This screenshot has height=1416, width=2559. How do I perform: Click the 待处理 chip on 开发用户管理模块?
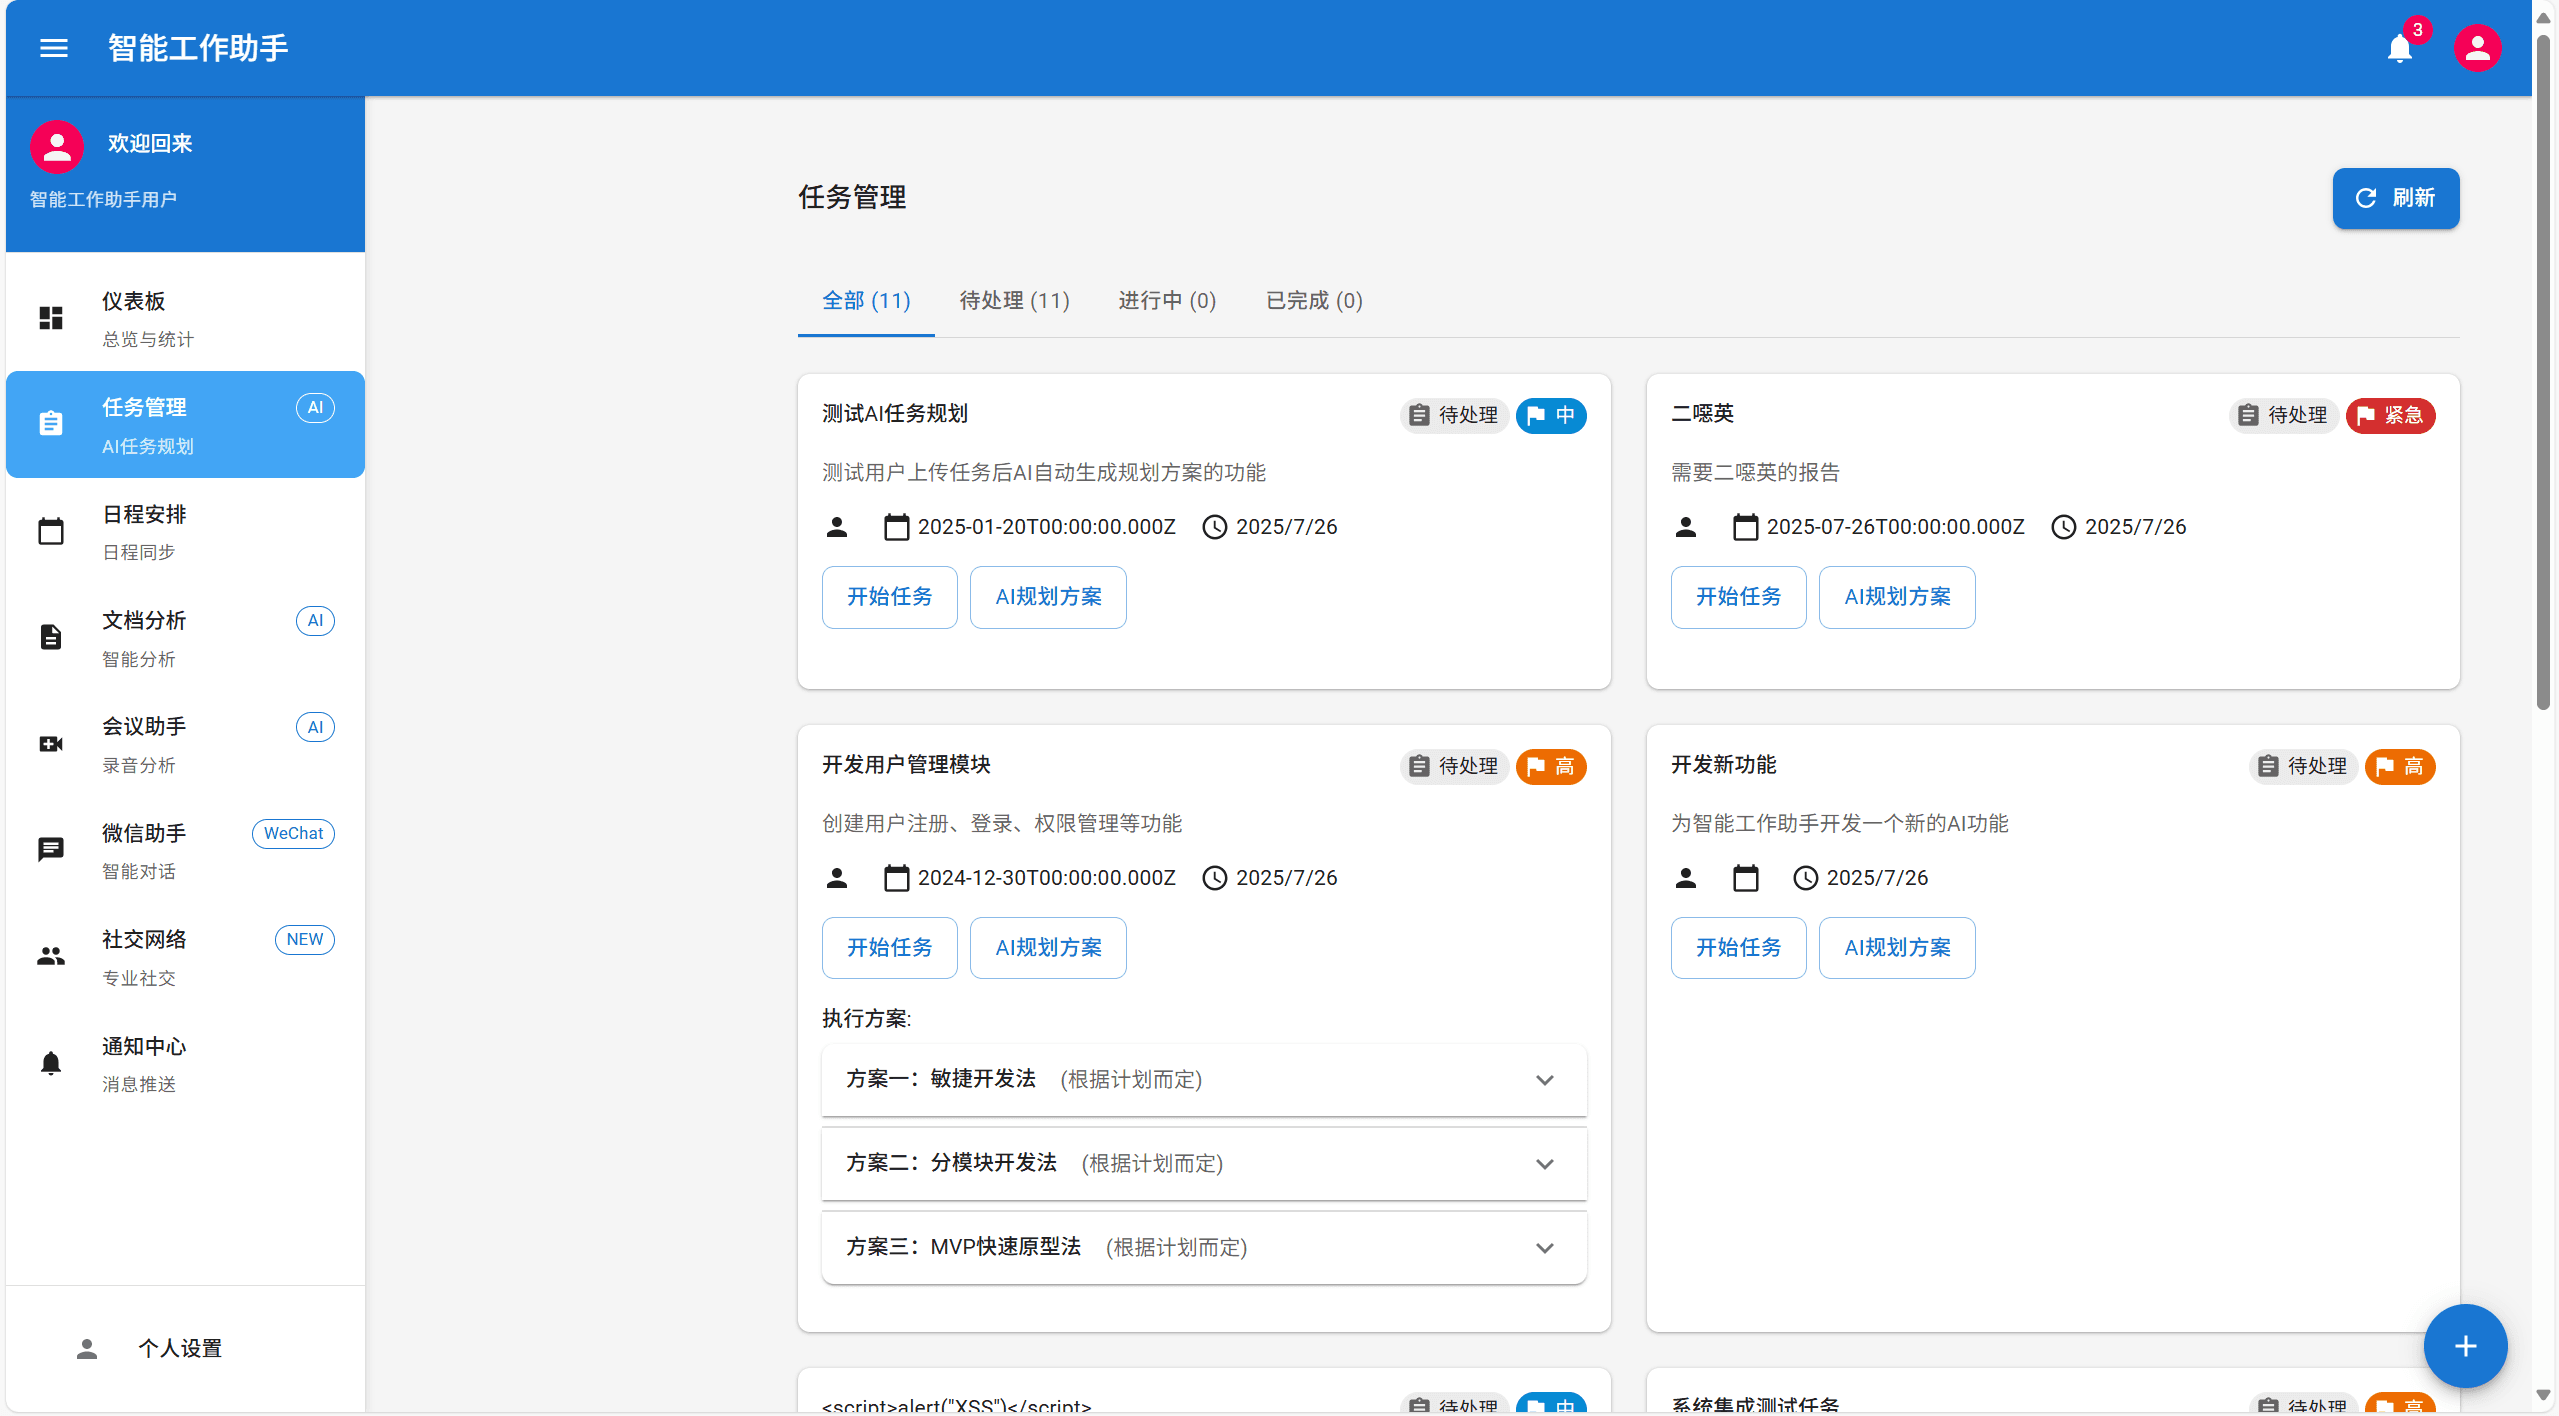click(1455, 767)
